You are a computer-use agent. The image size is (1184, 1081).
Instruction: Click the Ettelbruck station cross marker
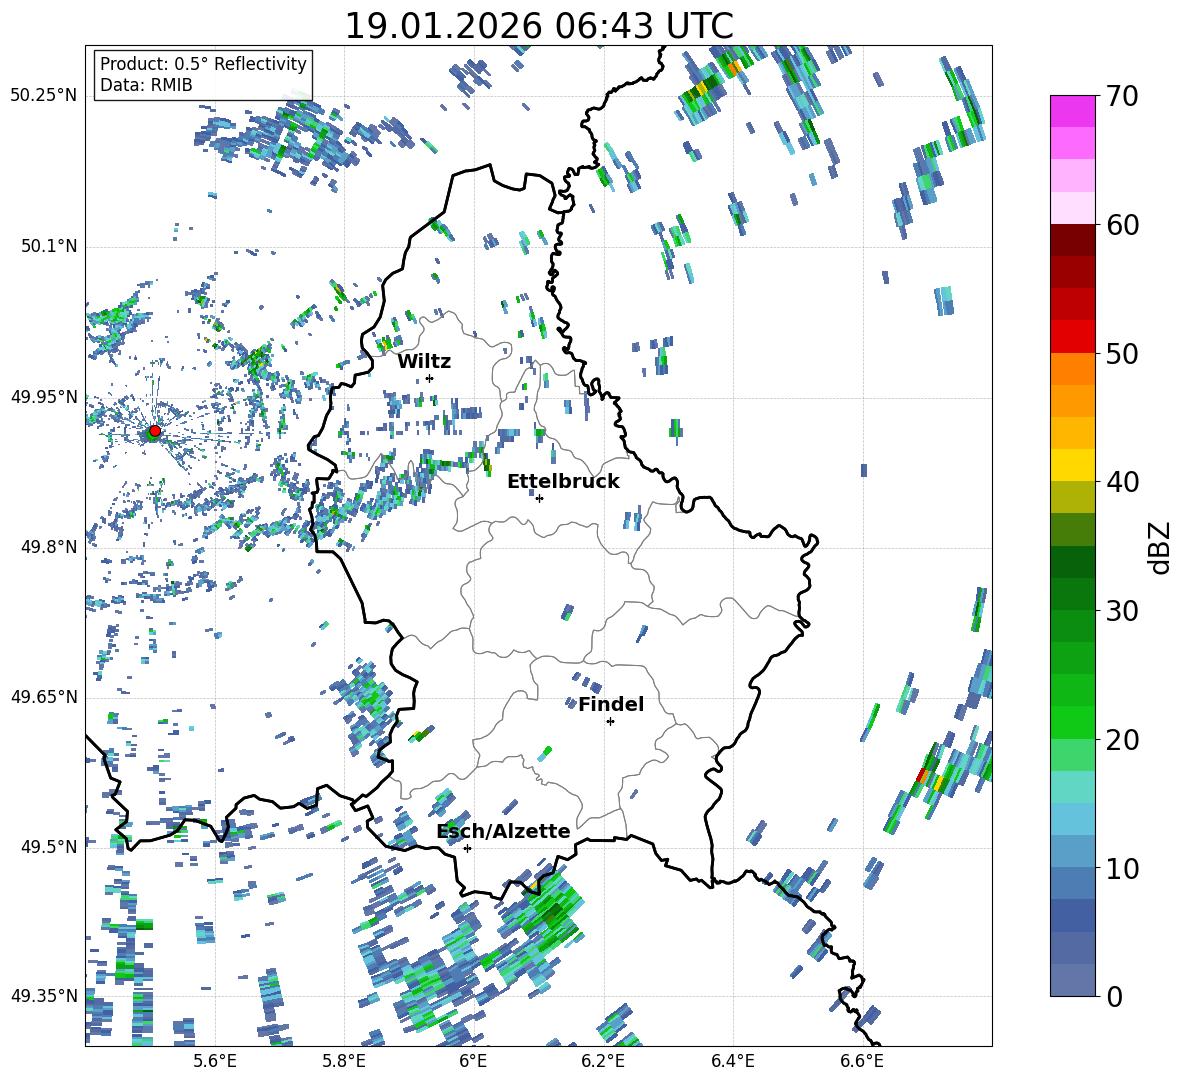(539, 498)
